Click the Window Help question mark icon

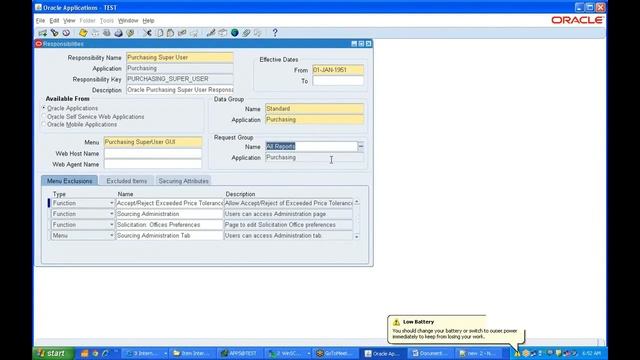[x=275, y=33]
